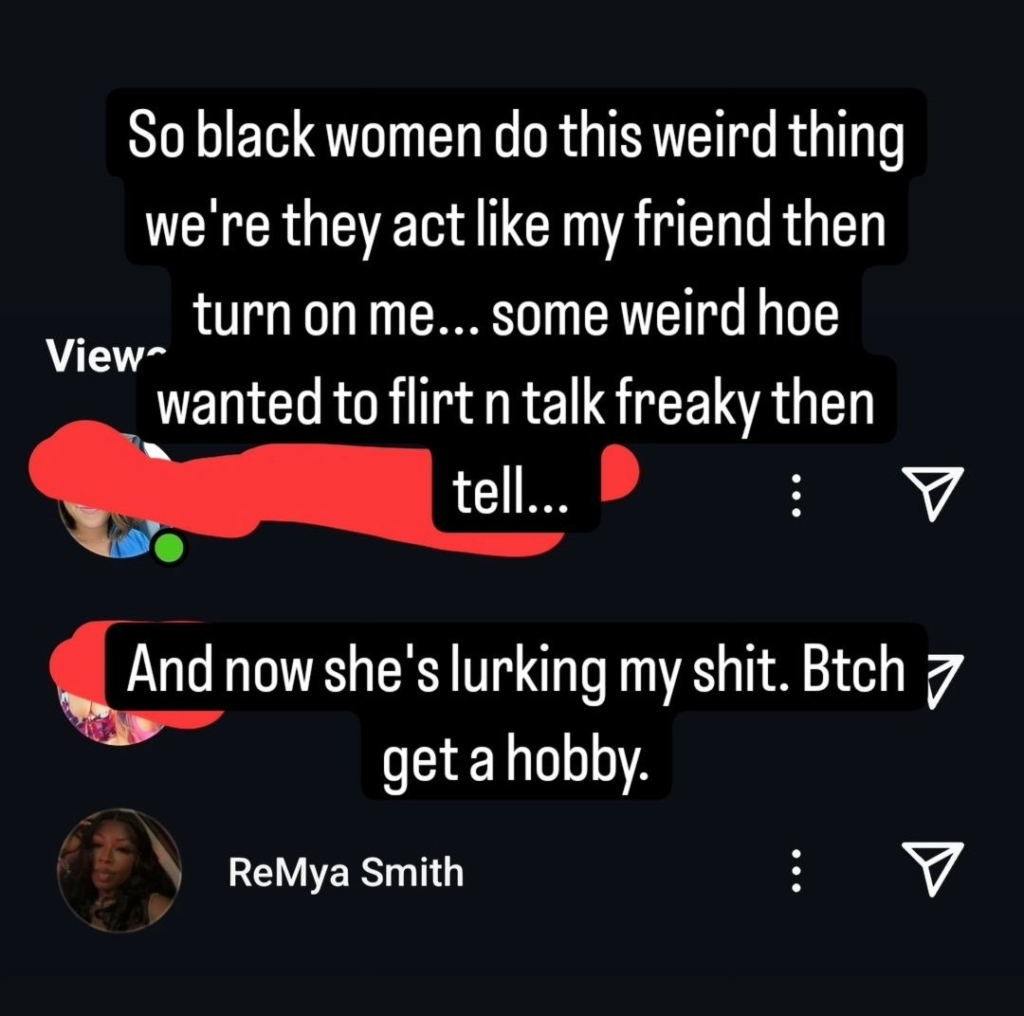Viewport: 1024px width, 1016px height.
Task: Open three-dot menu for the online viewer
Action: 795,496
